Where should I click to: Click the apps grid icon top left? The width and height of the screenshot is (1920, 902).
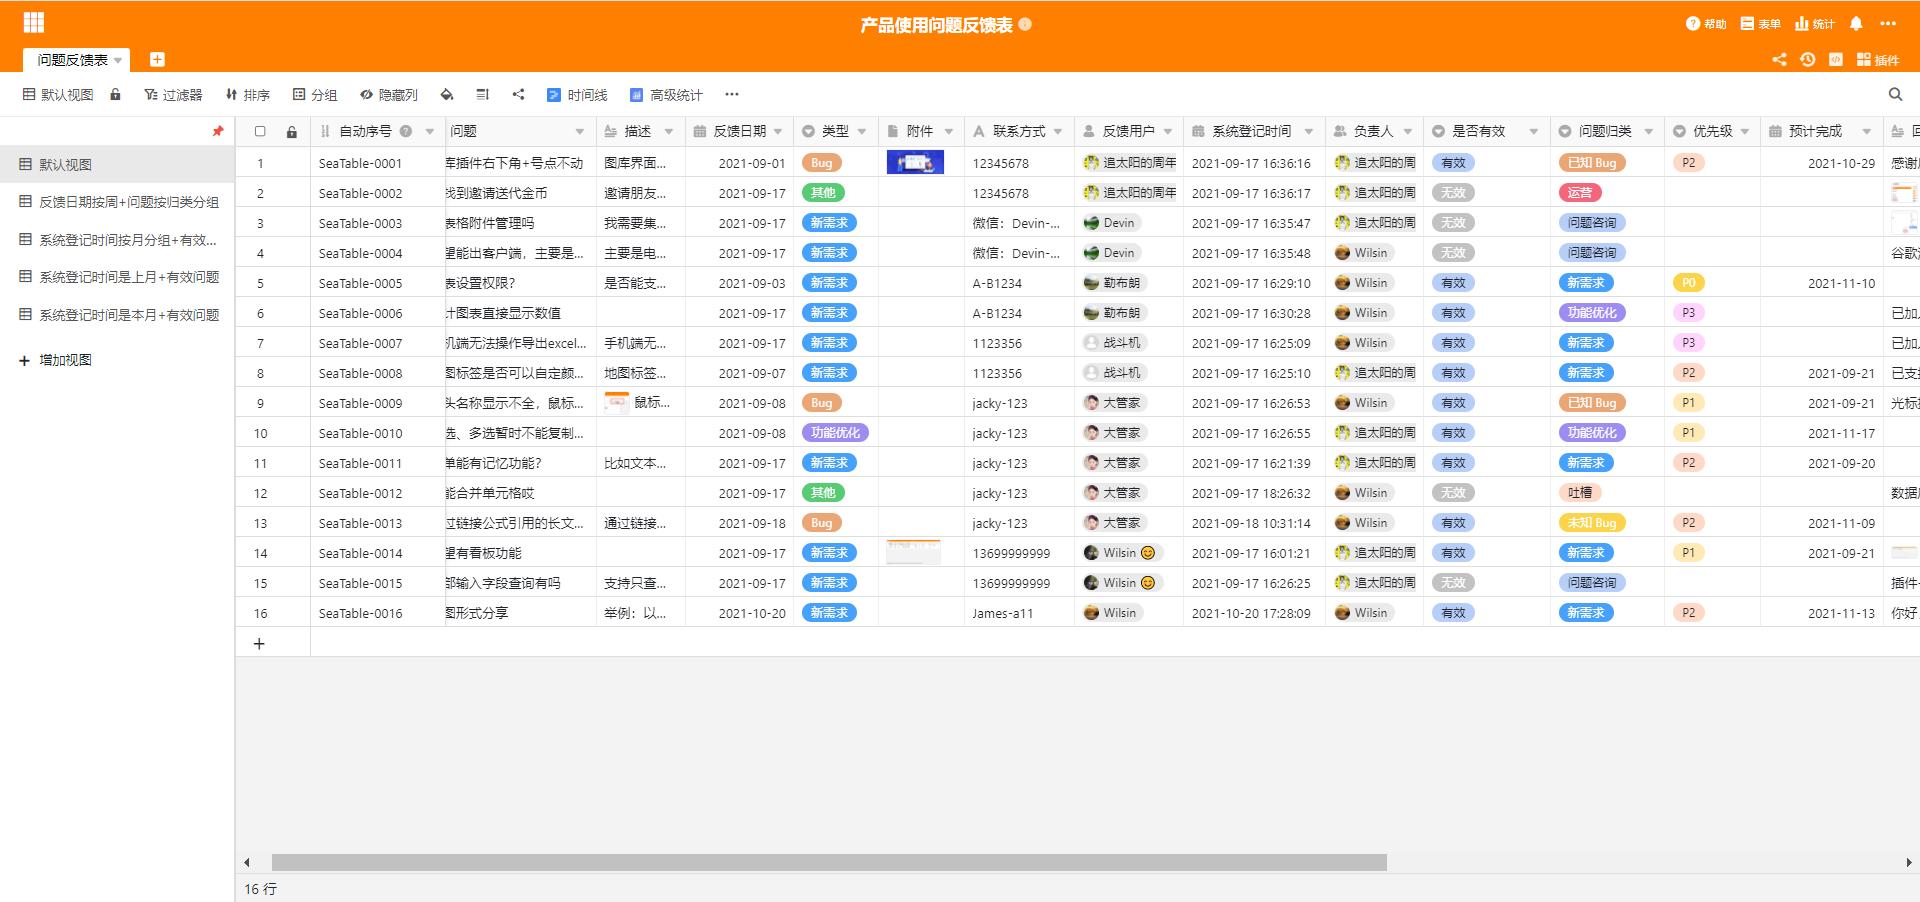click(36, 22)
